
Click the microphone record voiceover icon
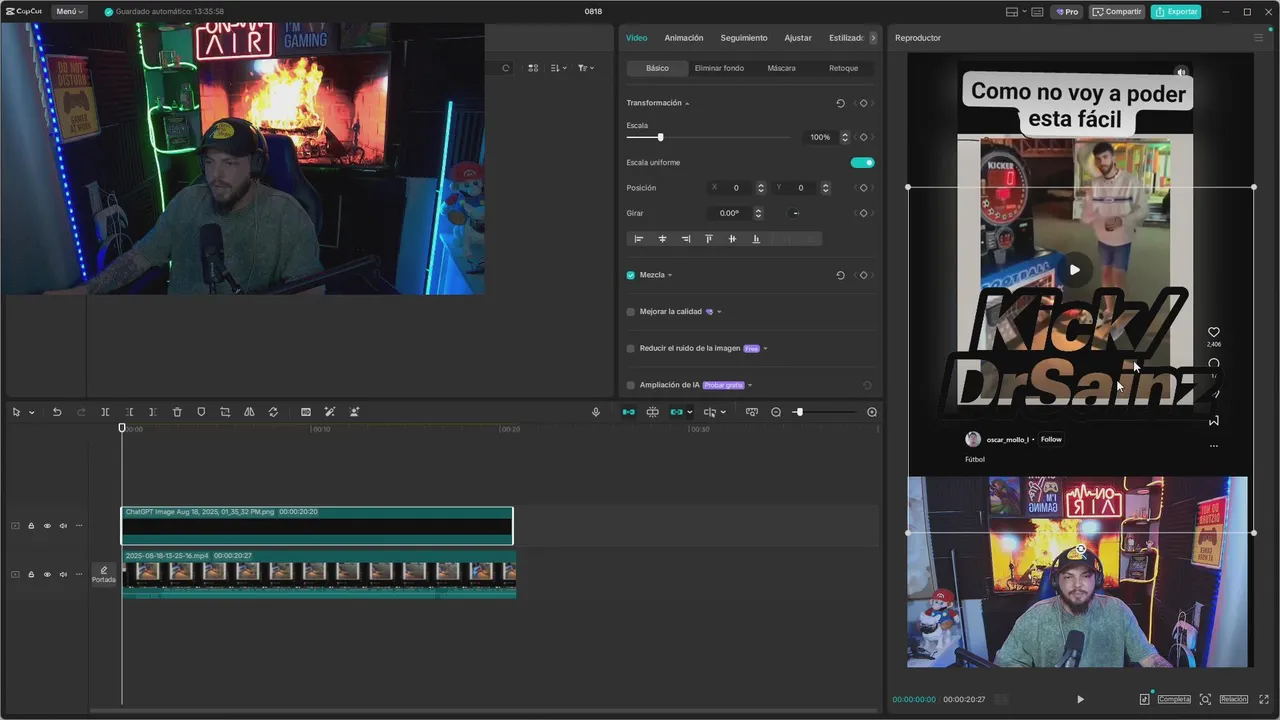[x=596, y=412]
